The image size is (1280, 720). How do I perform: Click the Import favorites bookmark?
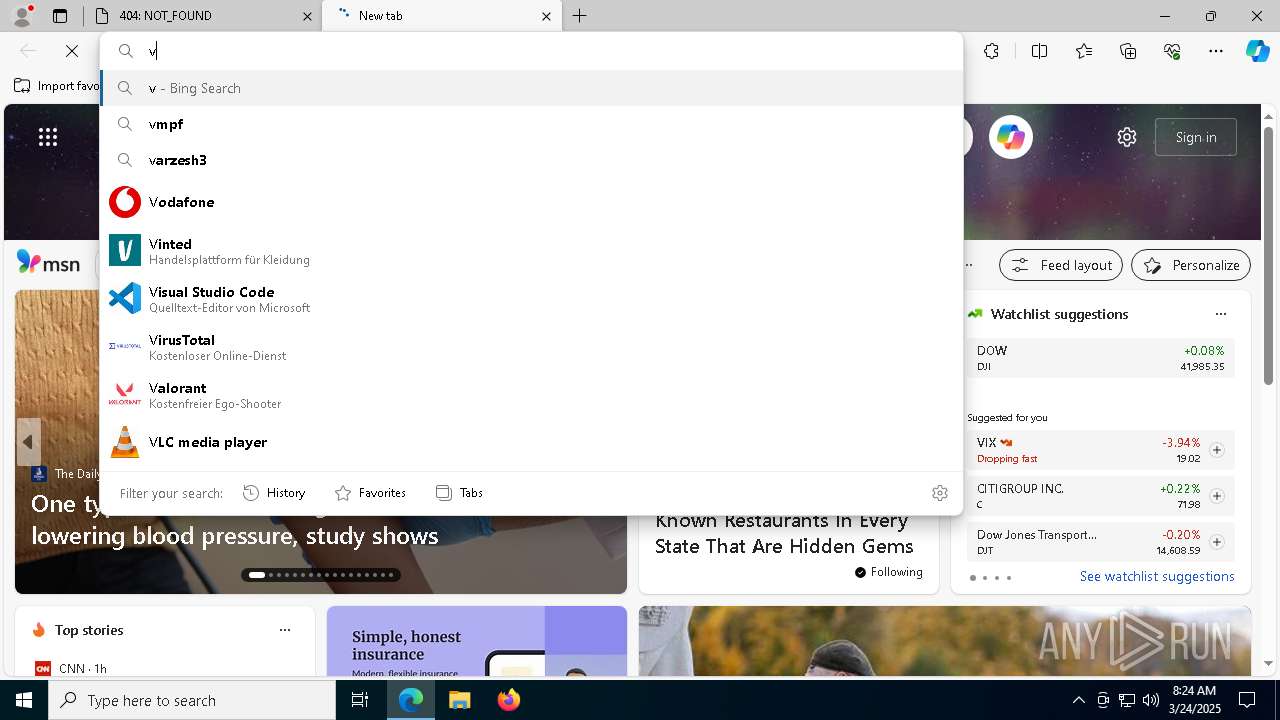pyautogui.click(x=57, y=86)
